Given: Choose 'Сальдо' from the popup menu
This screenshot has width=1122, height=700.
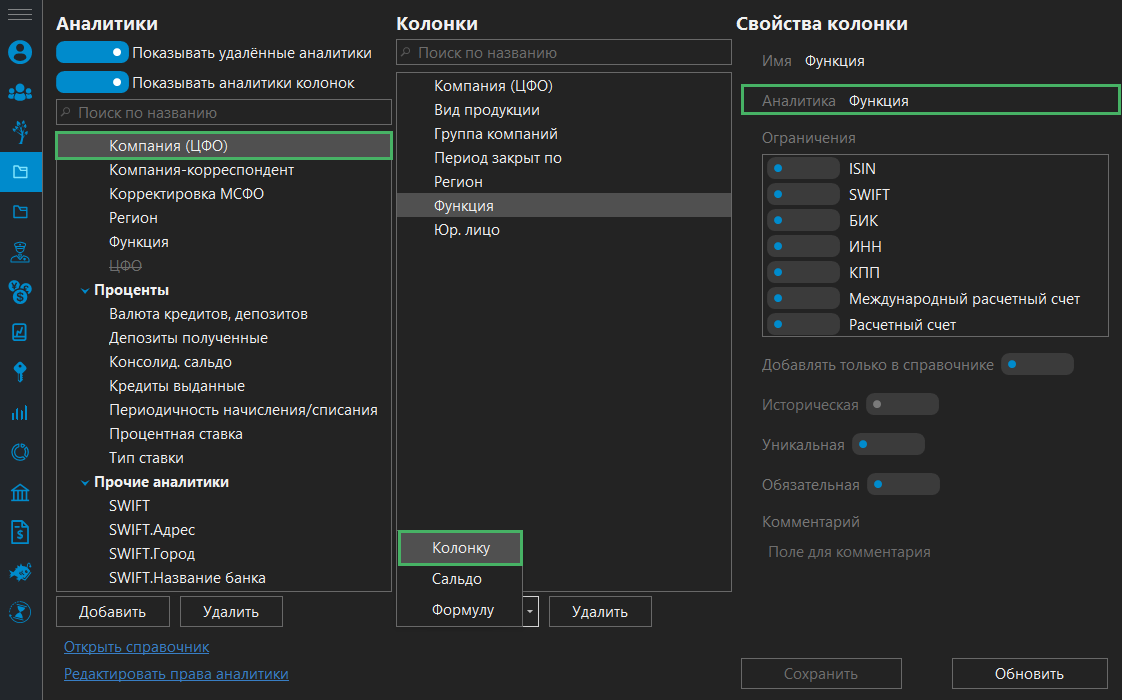Looking at the screenshot, I should pyautogui.click(x=457, y=579).
